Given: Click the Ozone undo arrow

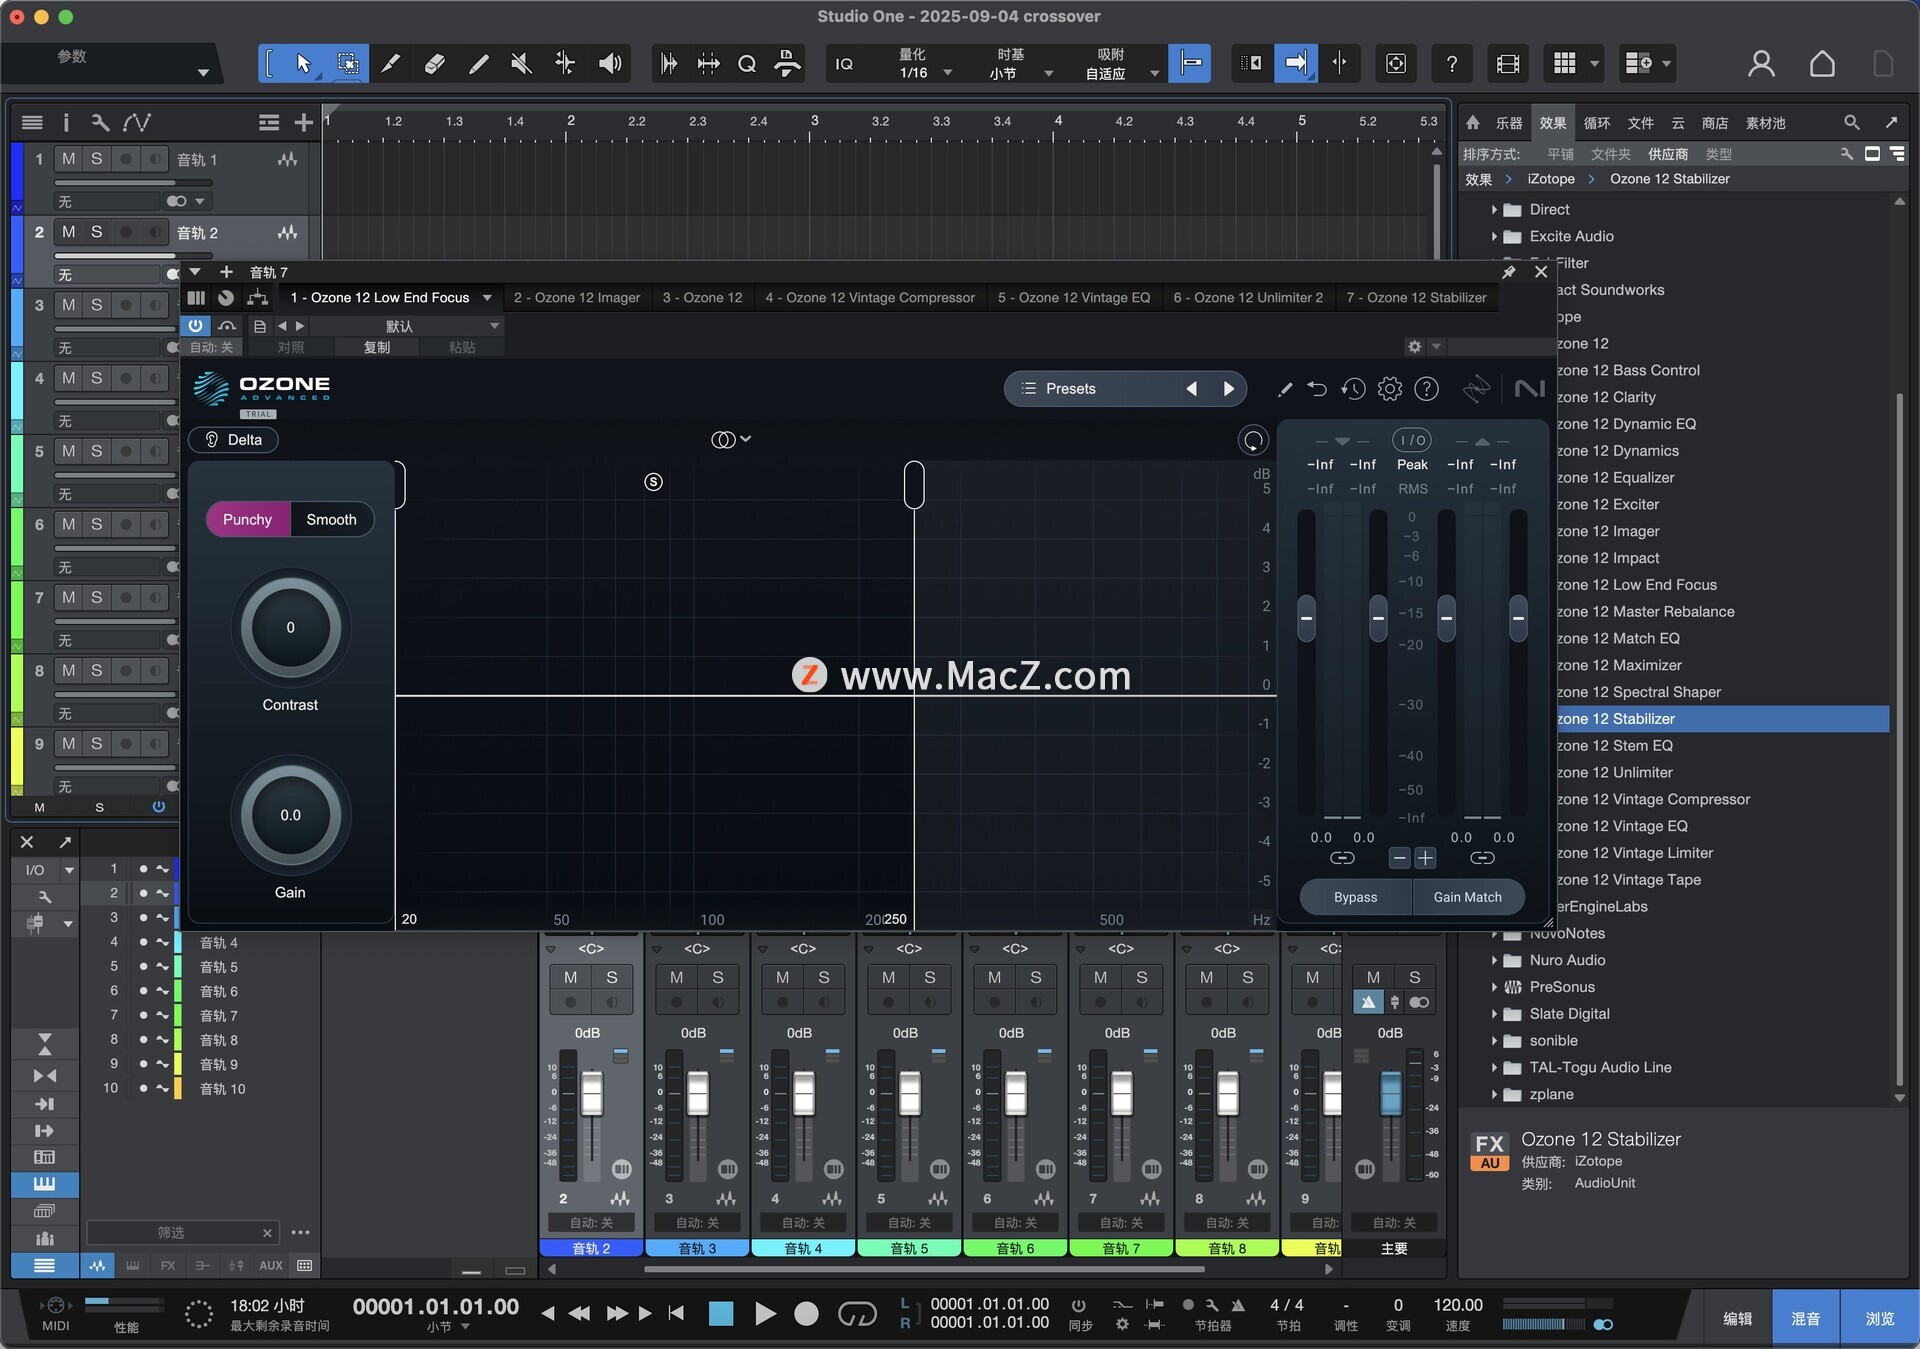Looking at the screenshot, I should (1317, 389).
